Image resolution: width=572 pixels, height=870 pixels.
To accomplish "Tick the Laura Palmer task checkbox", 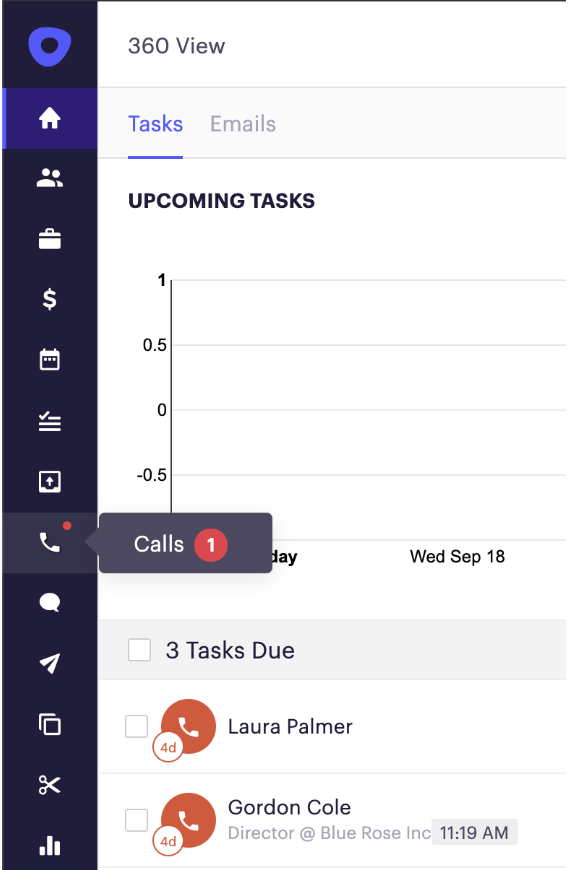I will tap(136, 726).
